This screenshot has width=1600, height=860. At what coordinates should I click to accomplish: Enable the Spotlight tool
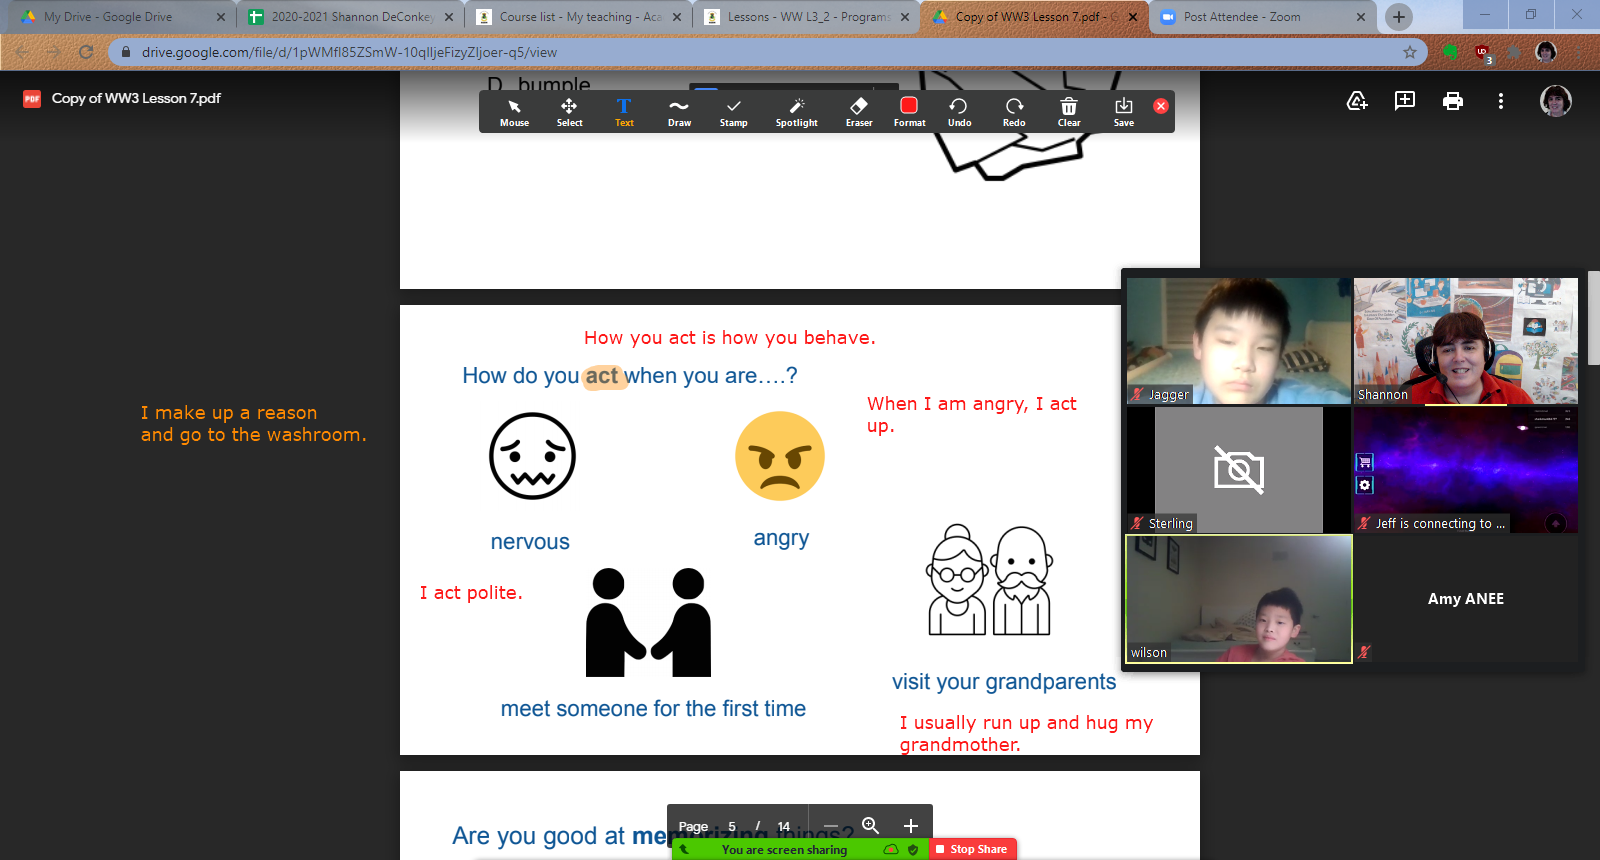(x=796, y=112)
